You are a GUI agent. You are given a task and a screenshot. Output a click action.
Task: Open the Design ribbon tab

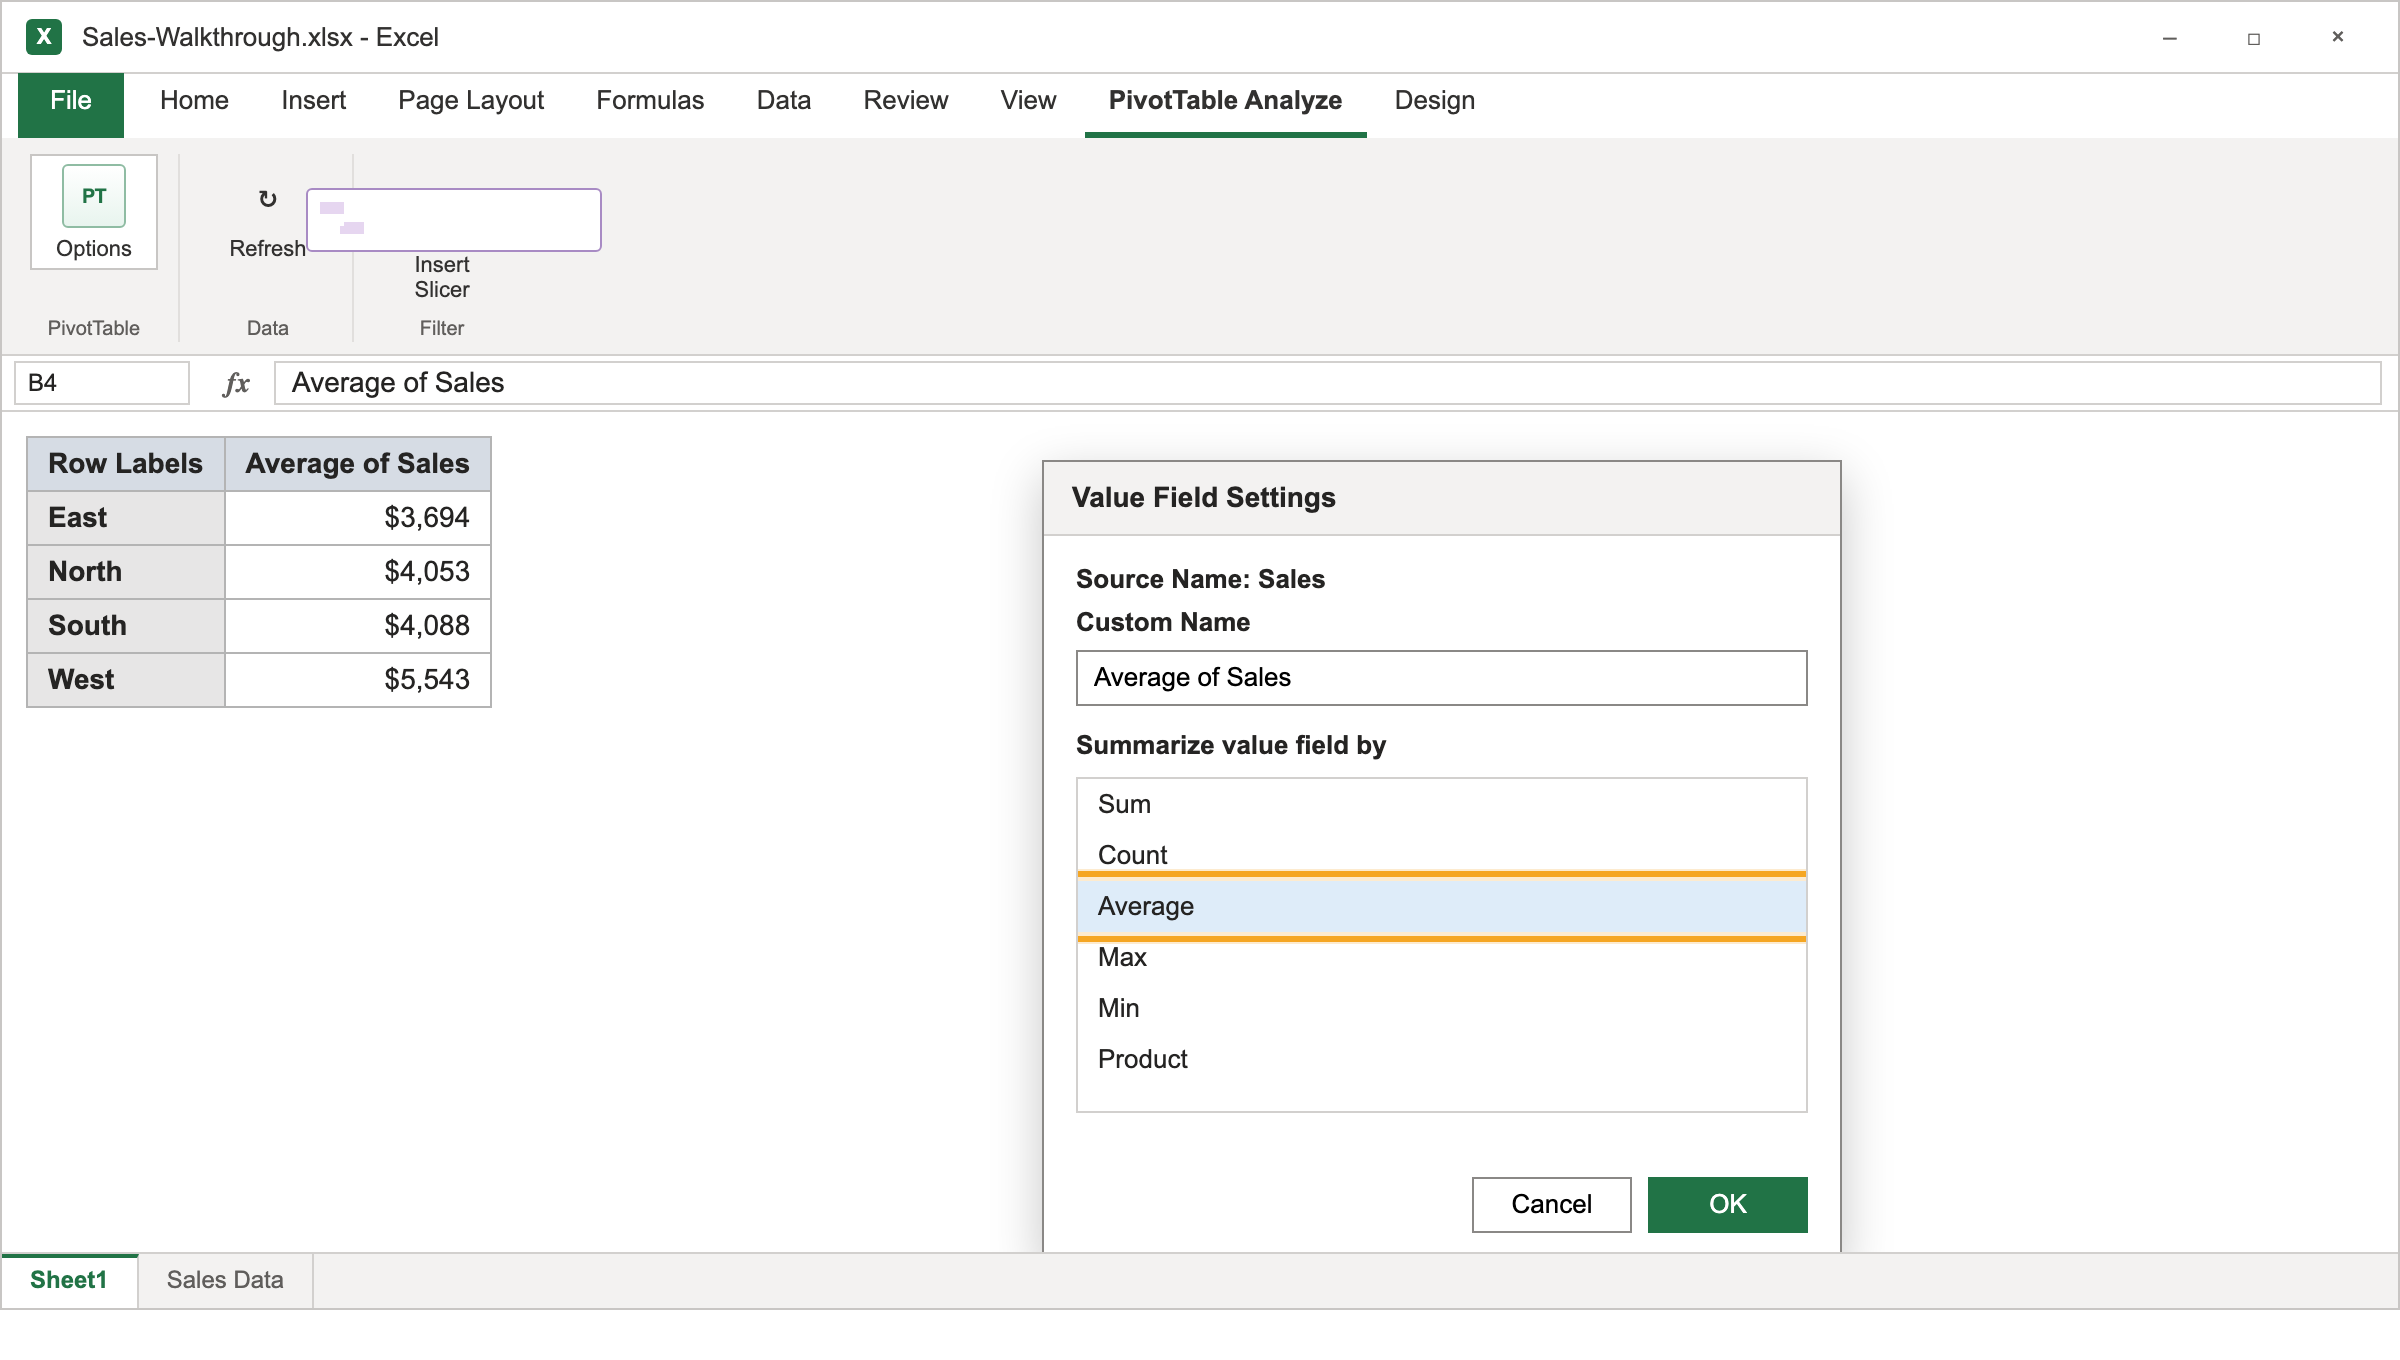[1435, 101]
